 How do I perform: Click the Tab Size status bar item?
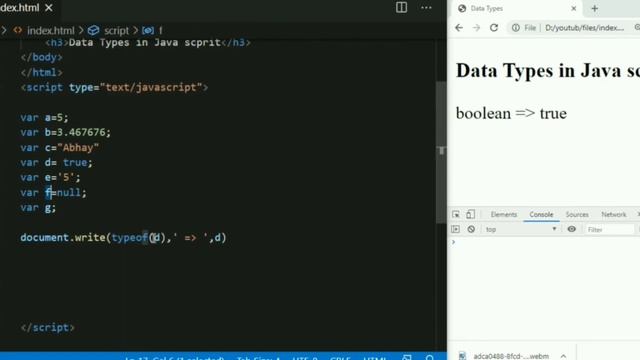click(x=259, y=358)
